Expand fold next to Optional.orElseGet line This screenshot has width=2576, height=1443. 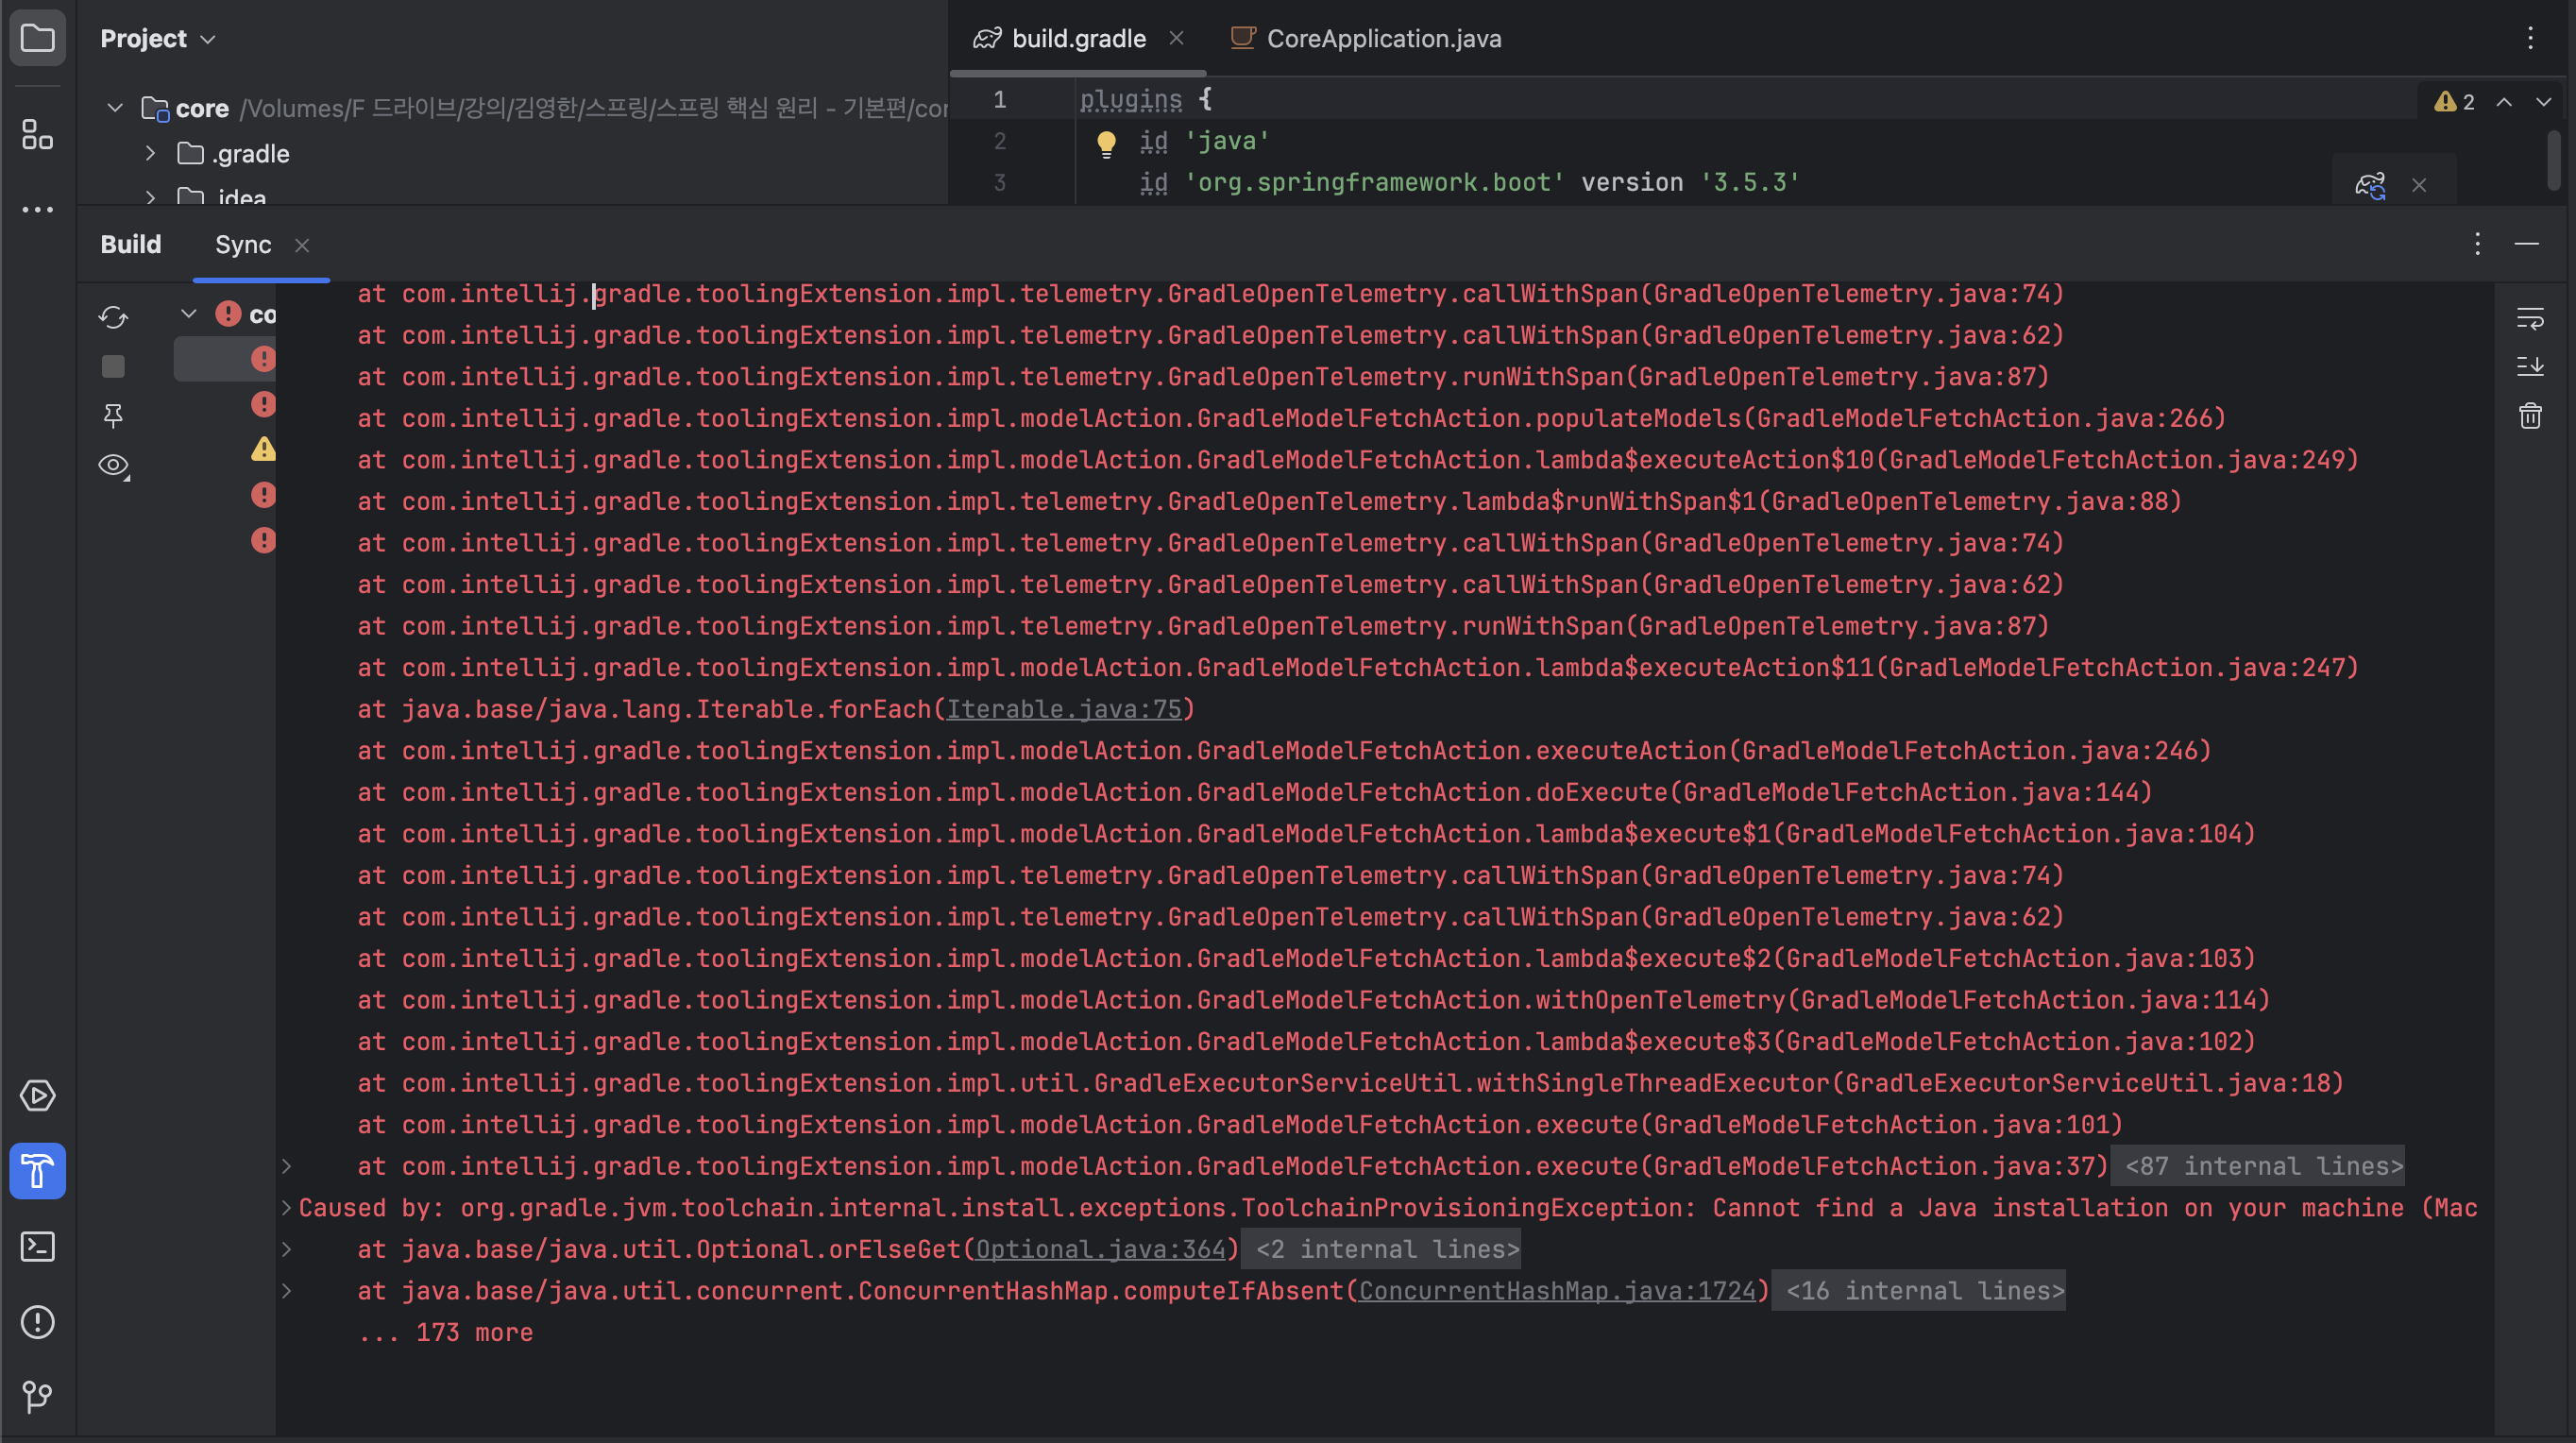tap(286, 1249)
